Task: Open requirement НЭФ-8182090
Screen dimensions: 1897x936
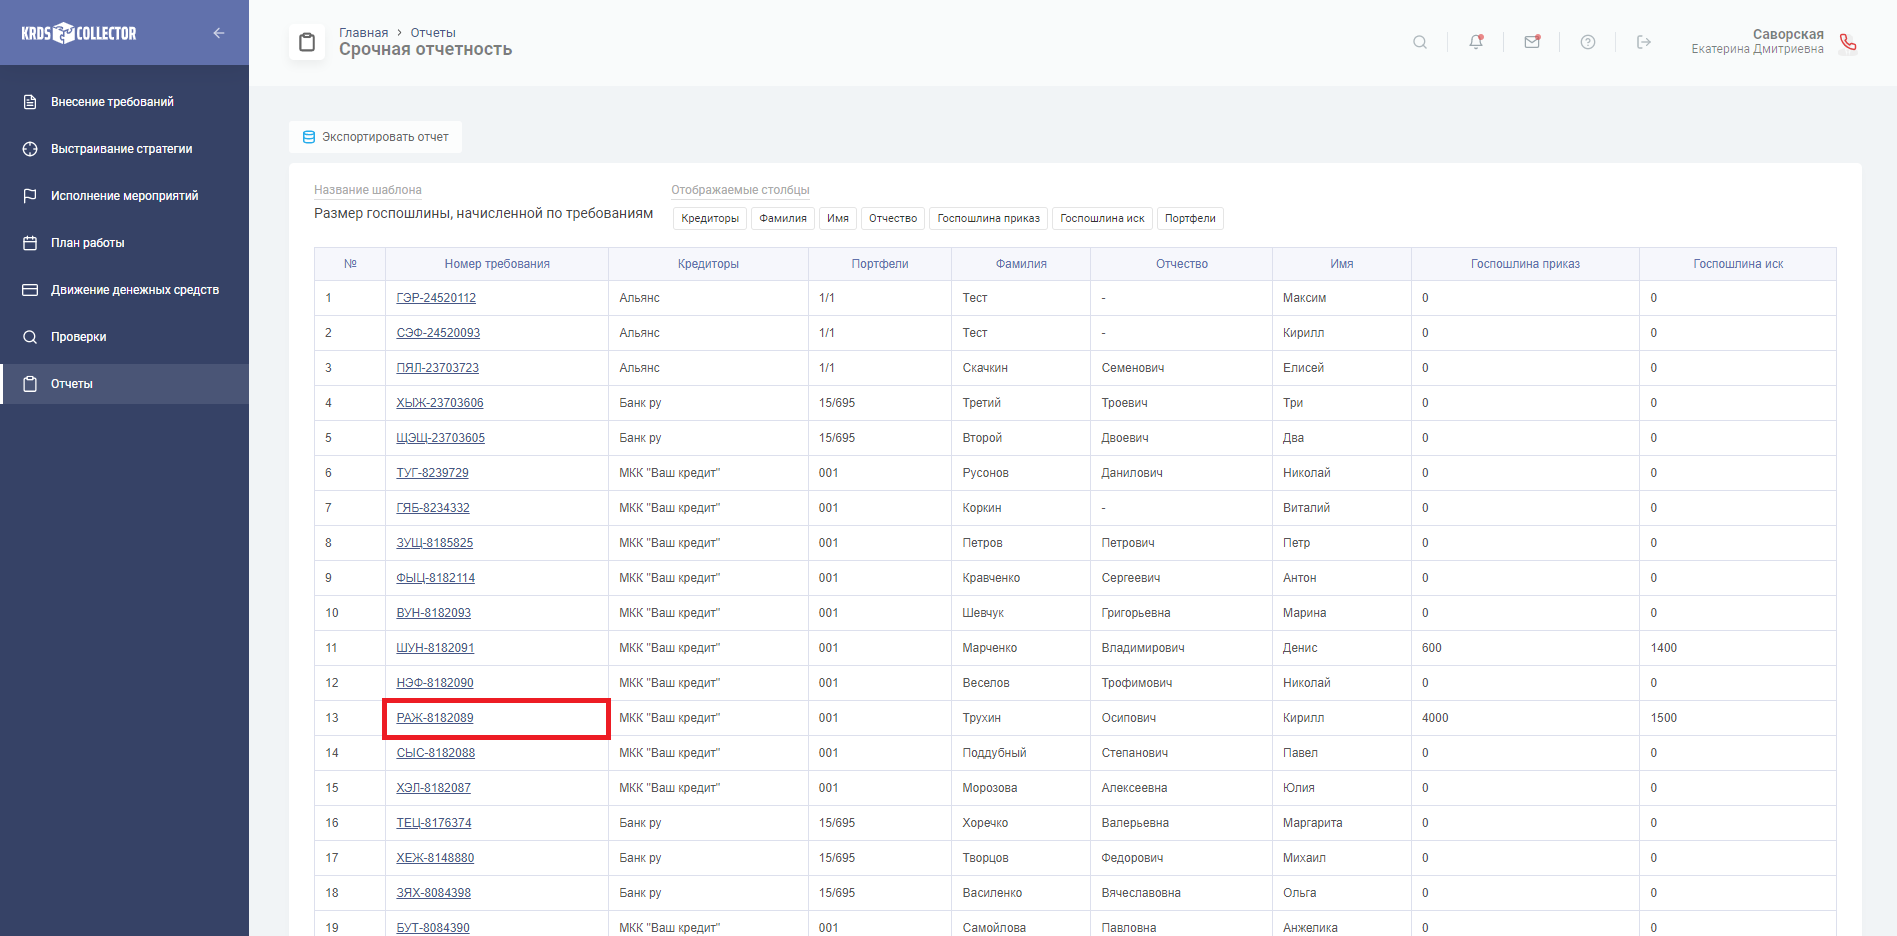Action: coord(435,683)
